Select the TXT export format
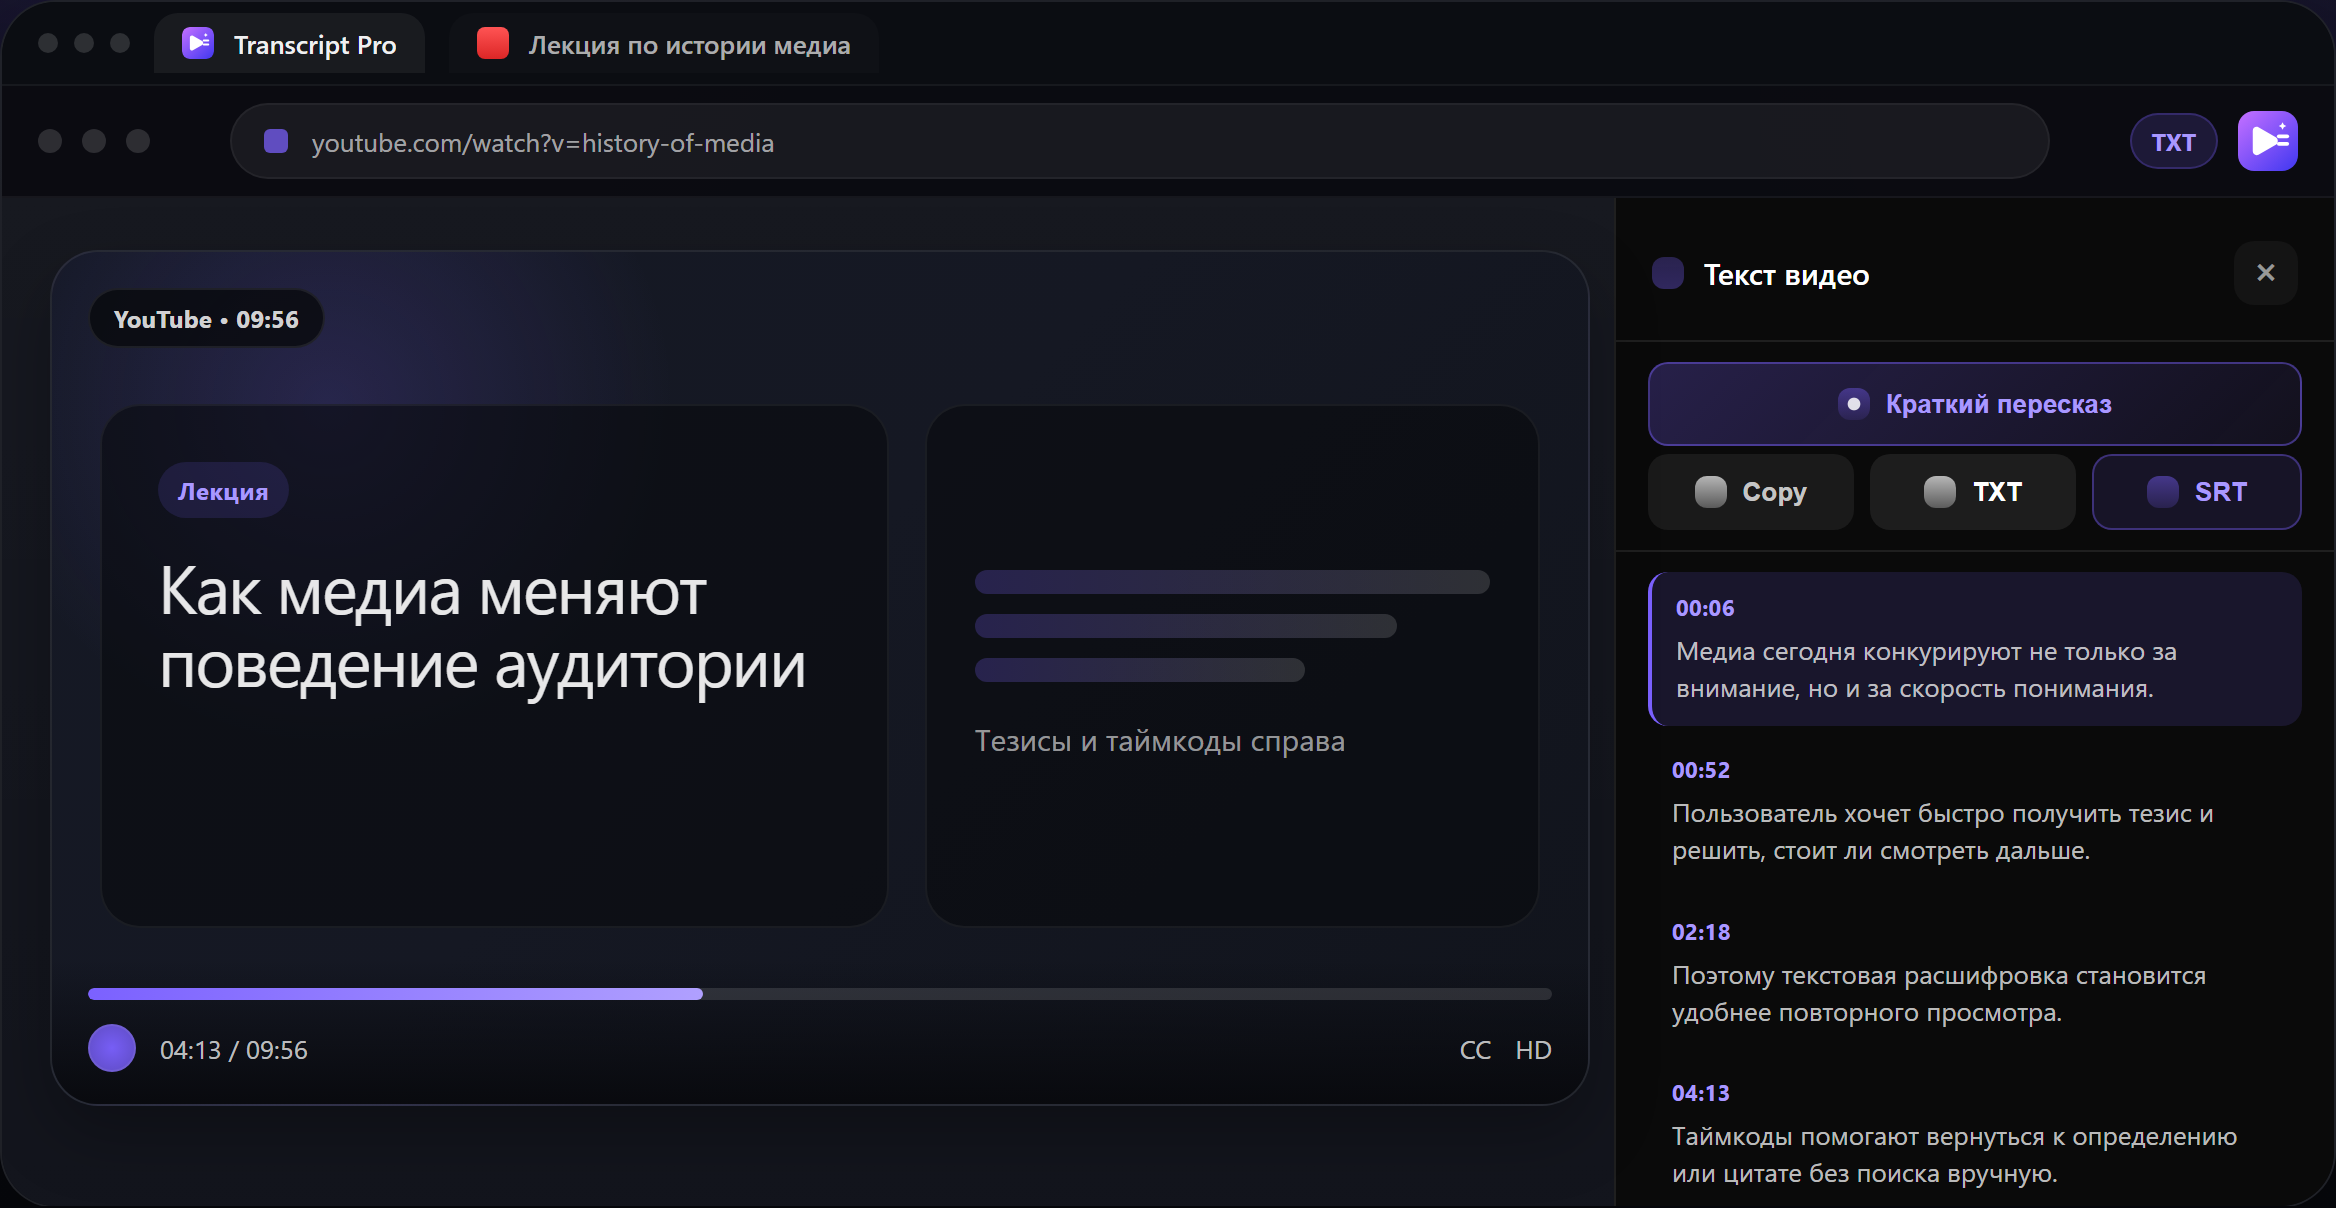This screenshot has height=1208, width=2336. [1972, 491]
